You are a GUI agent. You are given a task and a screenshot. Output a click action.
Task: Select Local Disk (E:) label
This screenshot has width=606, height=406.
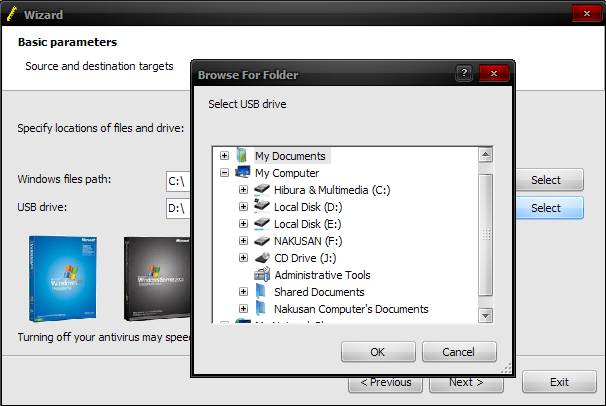(x=308, y=224)
